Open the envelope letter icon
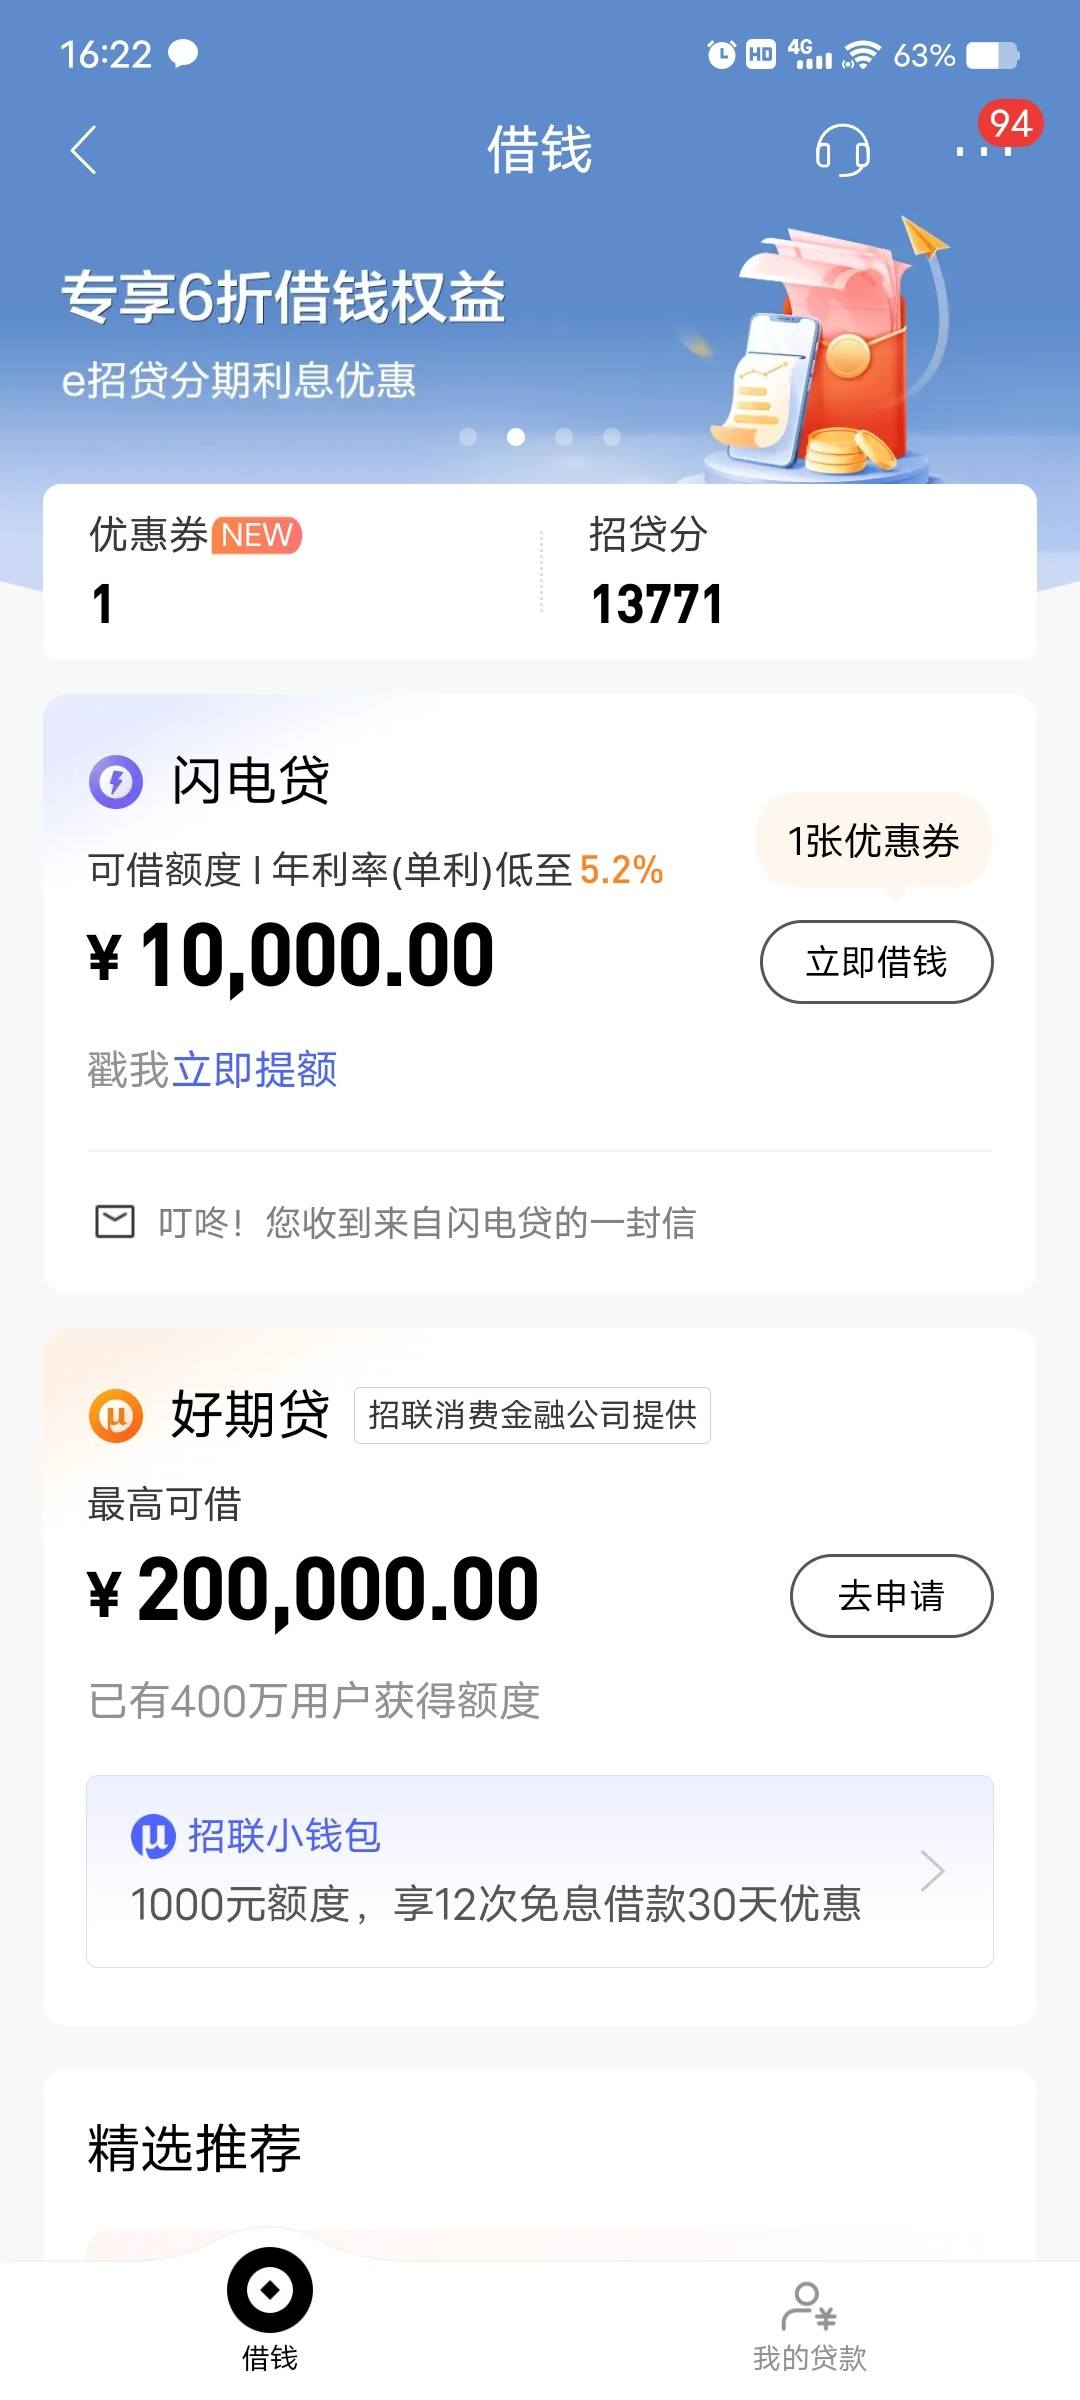Screen dimensions: 1080x2400 (115, 1222)
